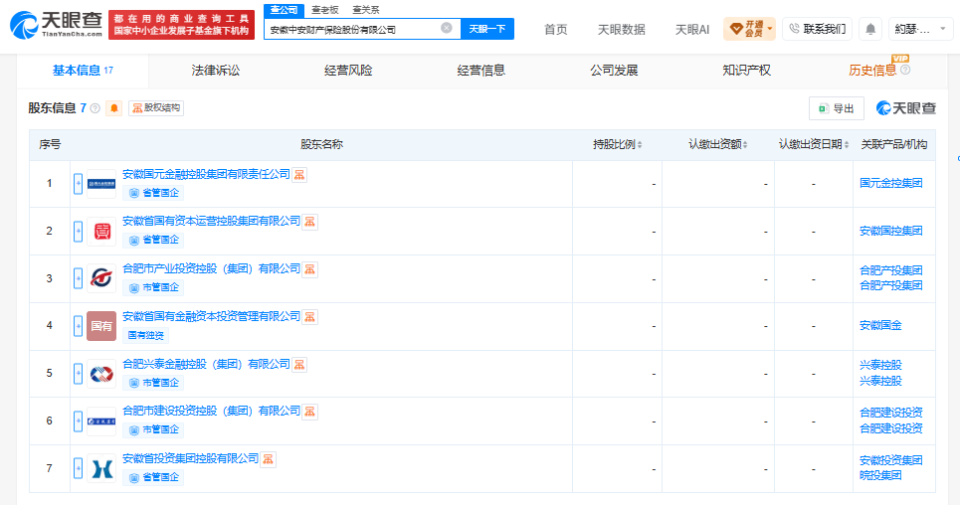Click 国有独资 tag in row 4
The width and height of the screenshot is (960, 505).
point(146,335)
